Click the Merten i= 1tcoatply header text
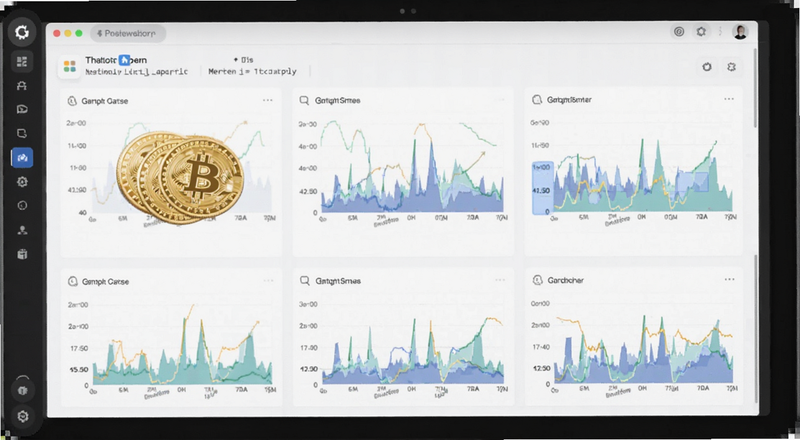Viewport: 800px width, 440px height. click(252, 71)
